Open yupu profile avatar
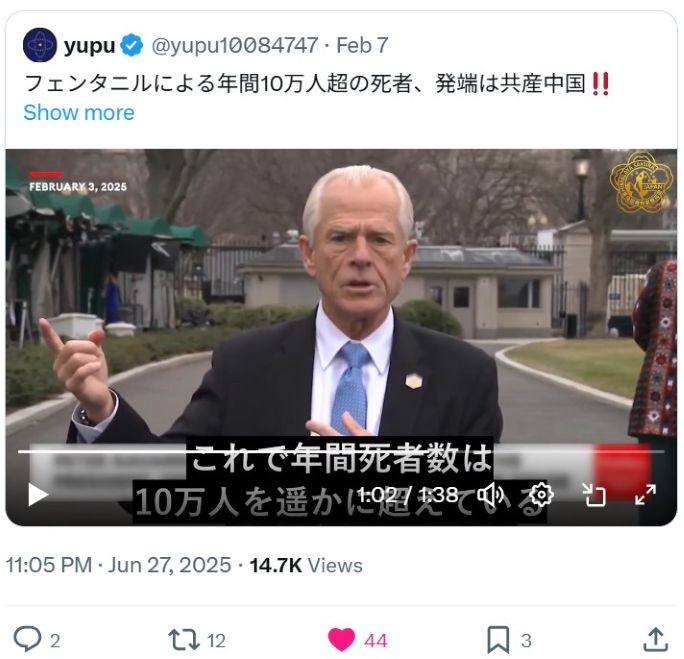The image size is (684, 659). [40, 45]
